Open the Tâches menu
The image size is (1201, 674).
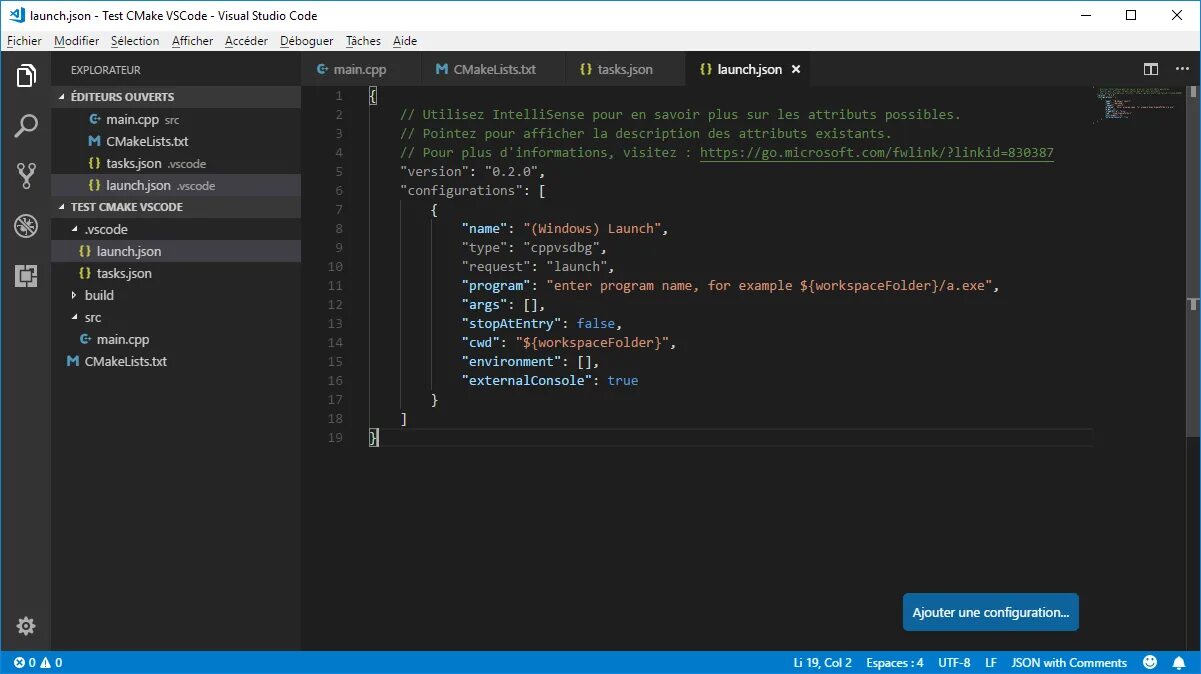click(x=363, y=41)
